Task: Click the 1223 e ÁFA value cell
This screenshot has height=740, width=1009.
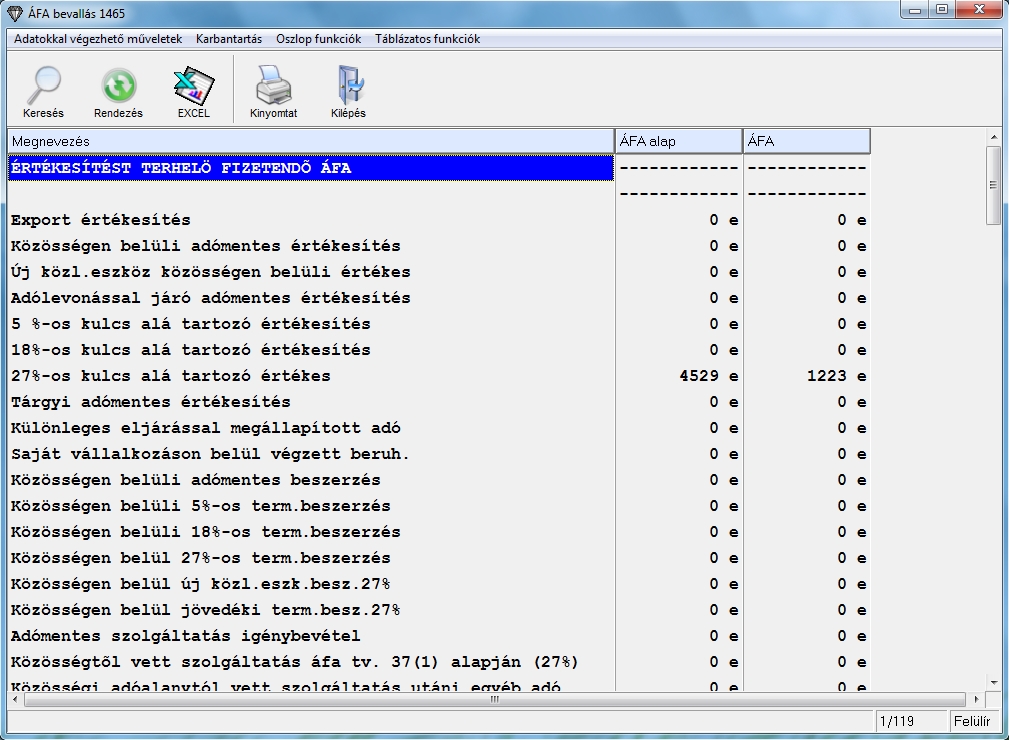Action: click(805, 376)
